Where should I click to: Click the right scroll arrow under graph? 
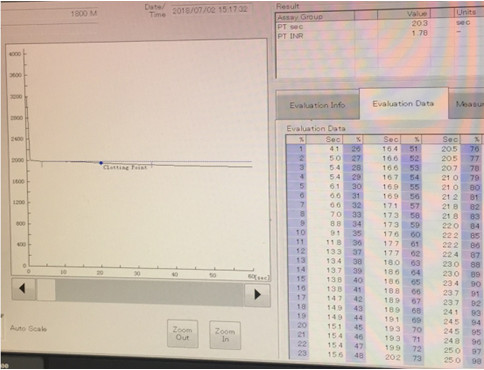point(257,295)
